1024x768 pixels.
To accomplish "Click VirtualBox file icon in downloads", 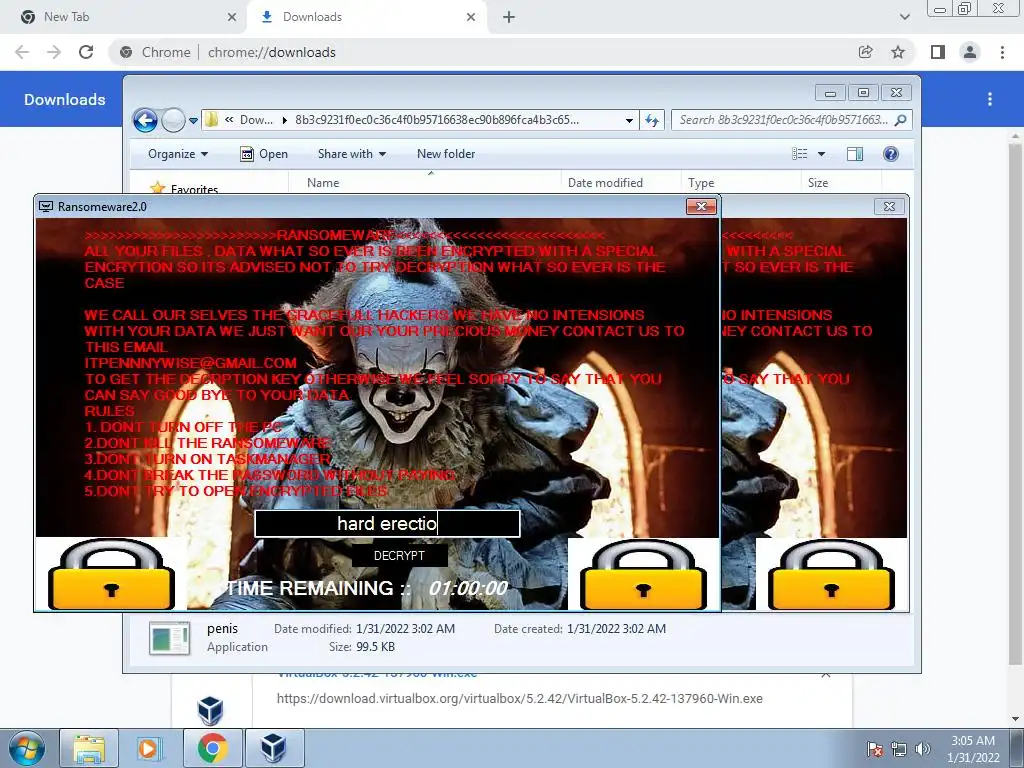I will point(210,711).
